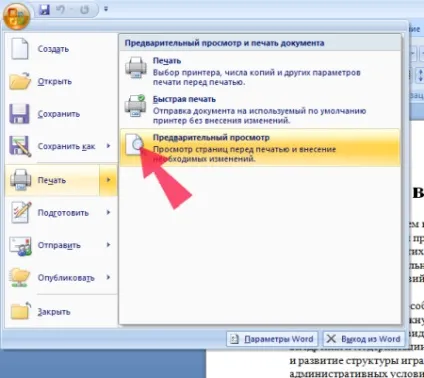
Task: Expand the Печать submenu arrow
Action: tap(108, 180)
